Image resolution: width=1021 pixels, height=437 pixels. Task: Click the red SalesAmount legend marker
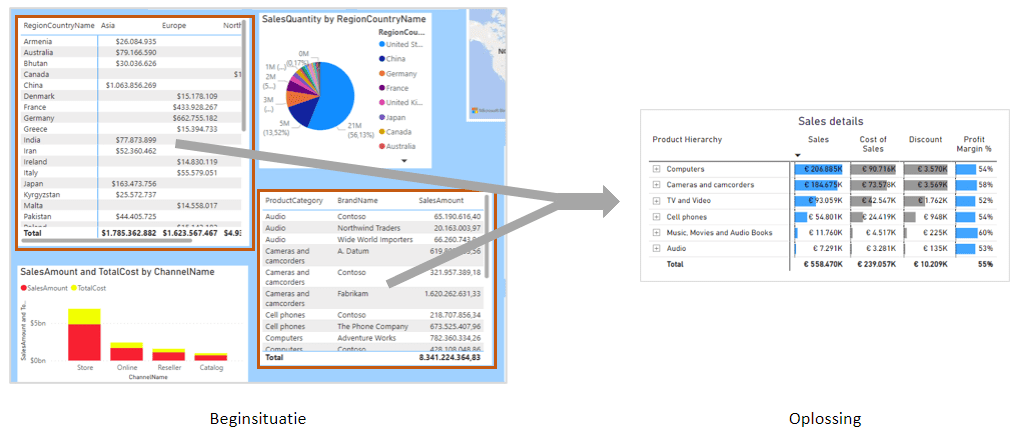[x=24, y=287]
